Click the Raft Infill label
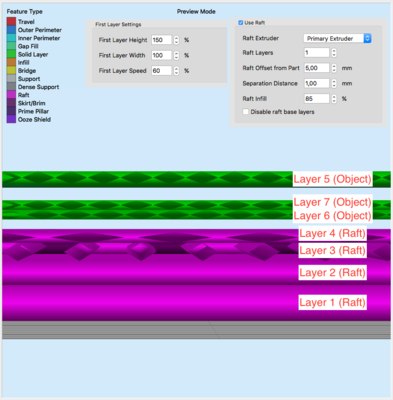Viewport: 393px width, 400px height. point(255,99)
